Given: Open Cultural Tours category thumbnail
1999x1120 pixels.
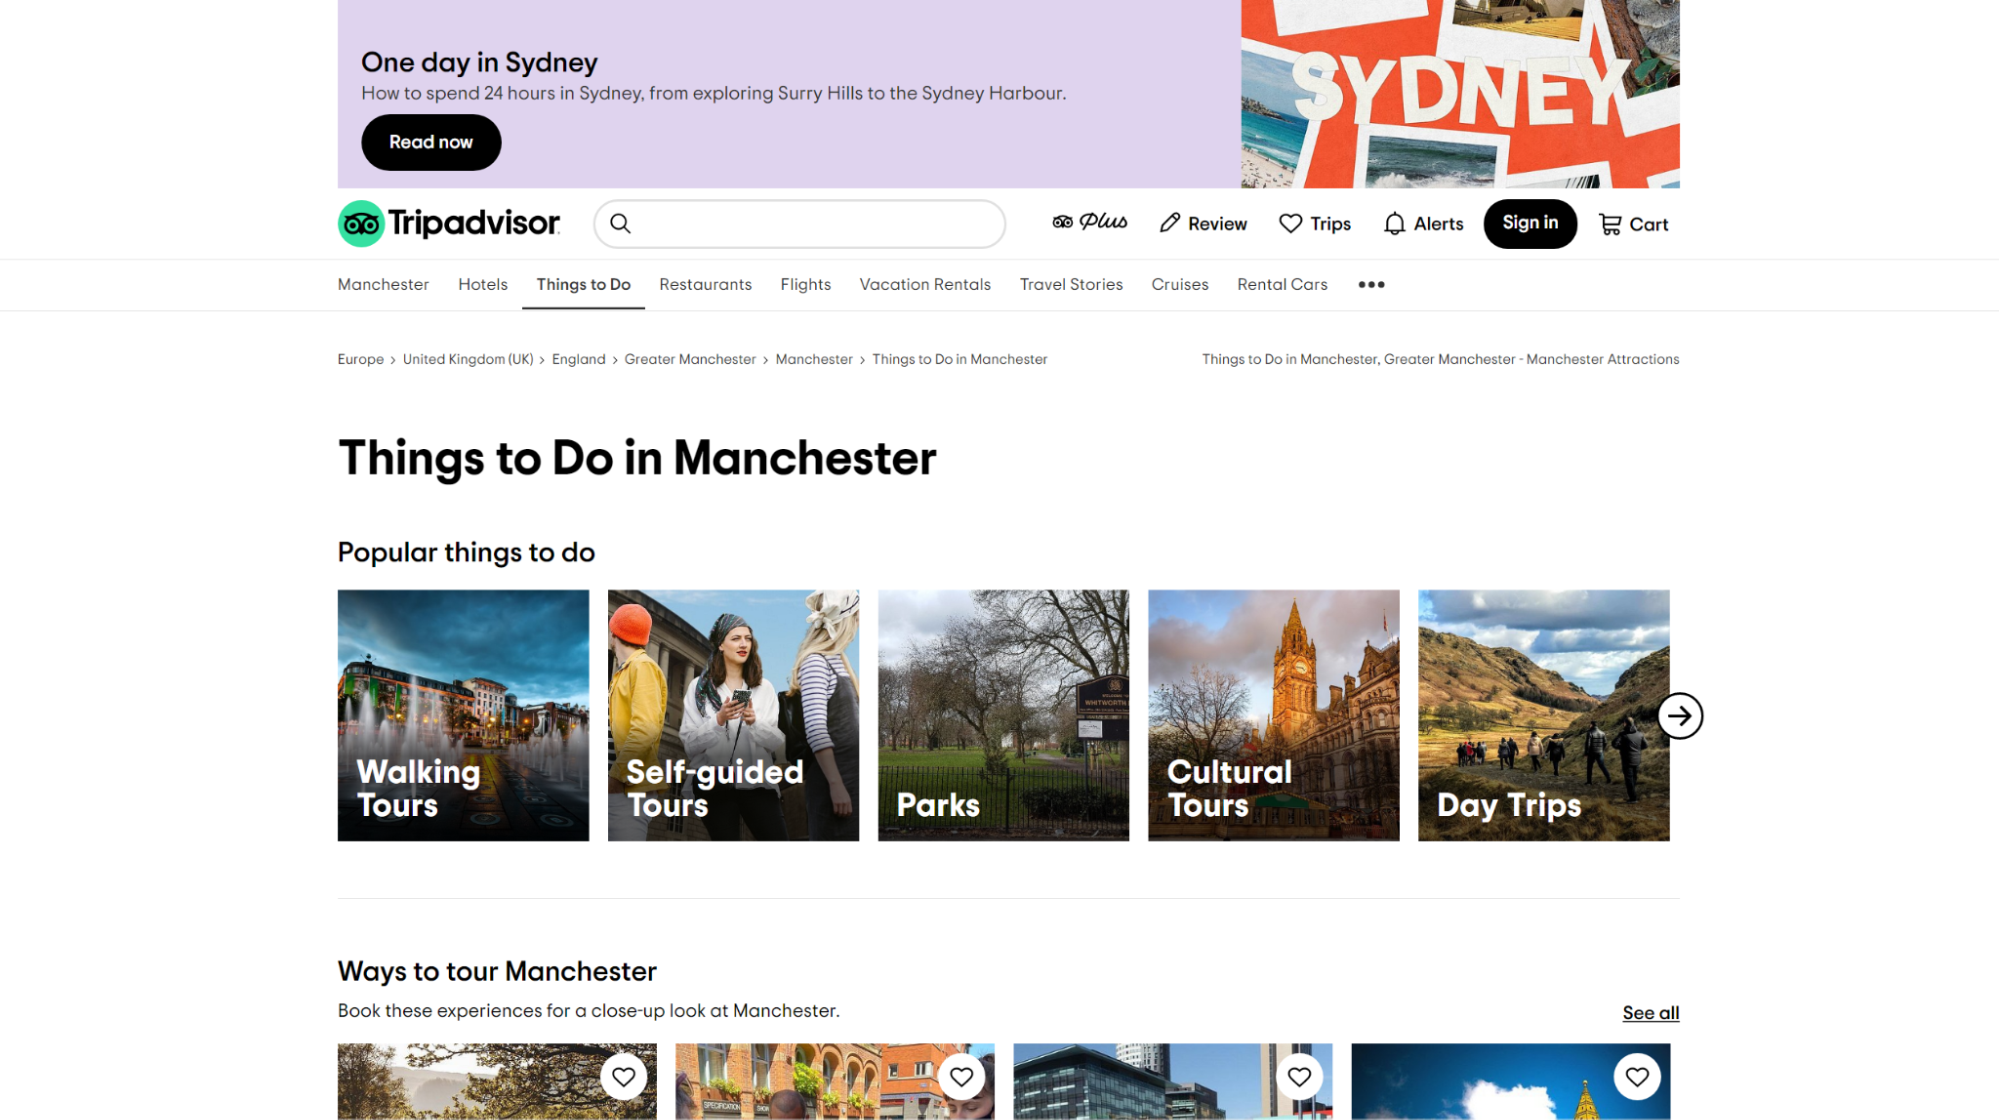Looking at the screenshot, I should [1273, 715].
